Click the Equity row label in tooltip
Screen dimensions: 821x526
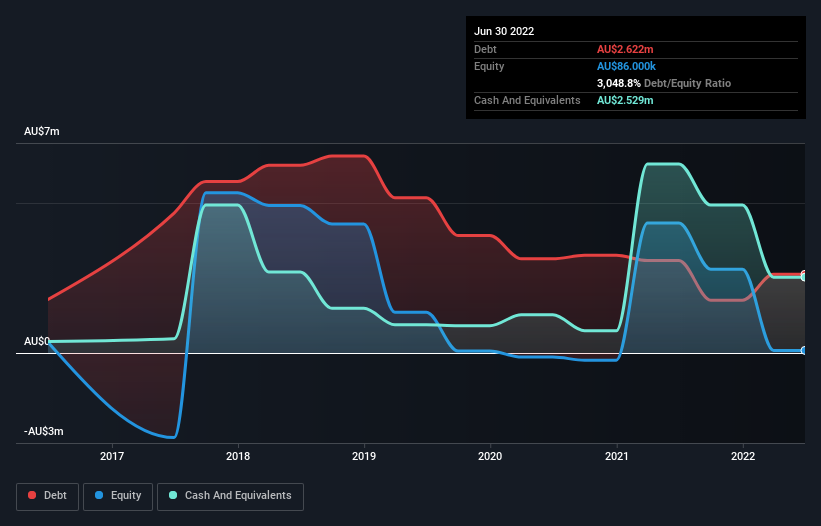click(489, 66)
